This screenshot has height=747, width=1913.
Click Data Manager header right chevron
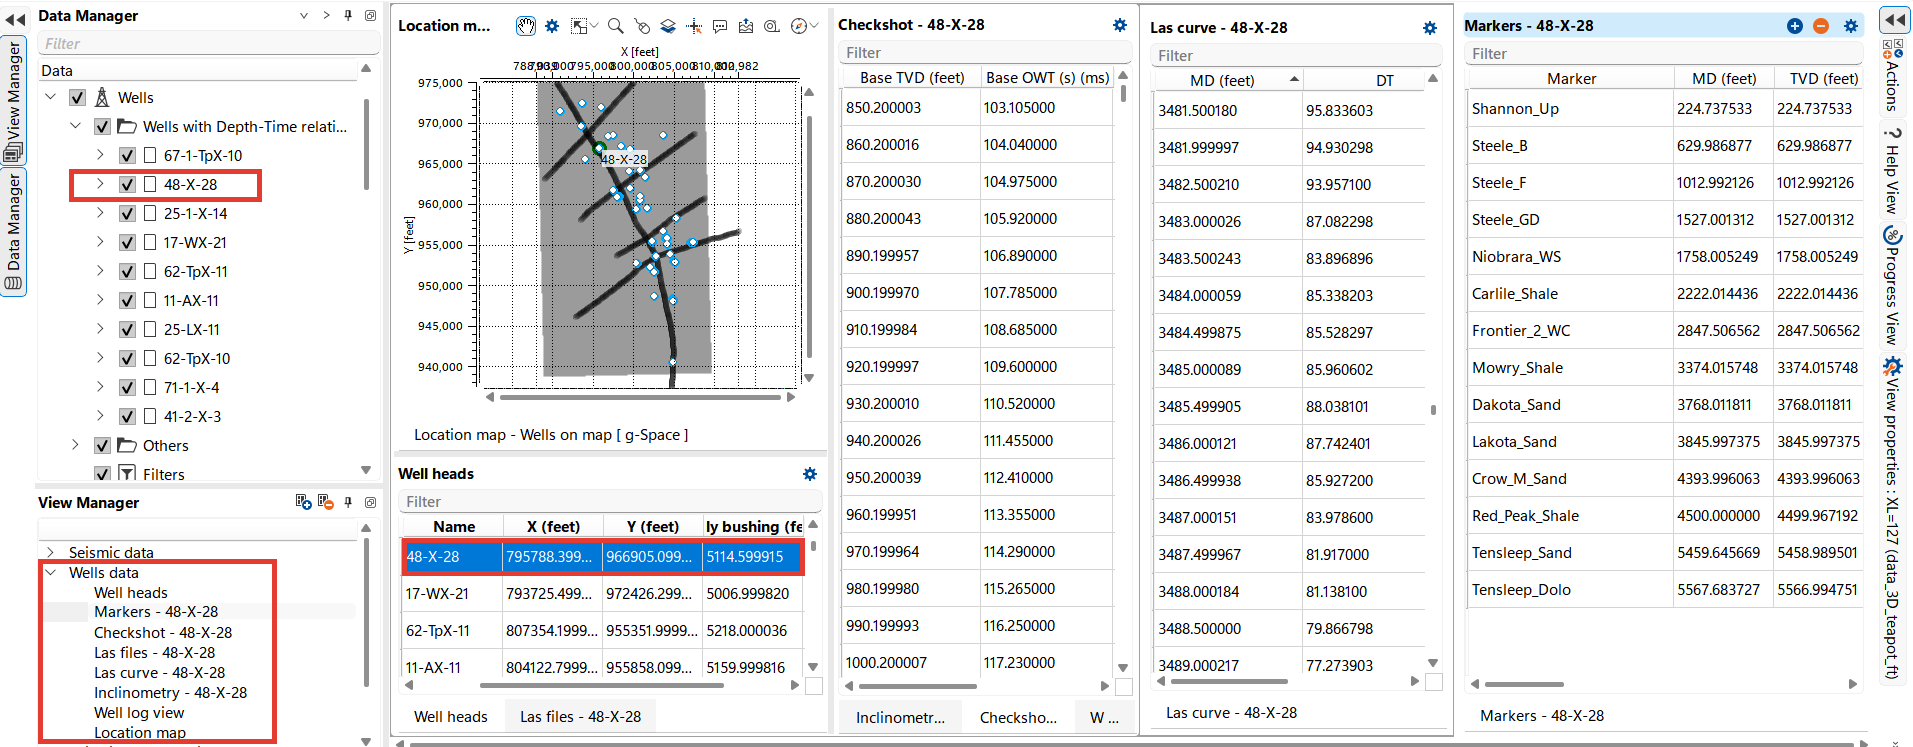pyautogui.click(x=326, y=15)
